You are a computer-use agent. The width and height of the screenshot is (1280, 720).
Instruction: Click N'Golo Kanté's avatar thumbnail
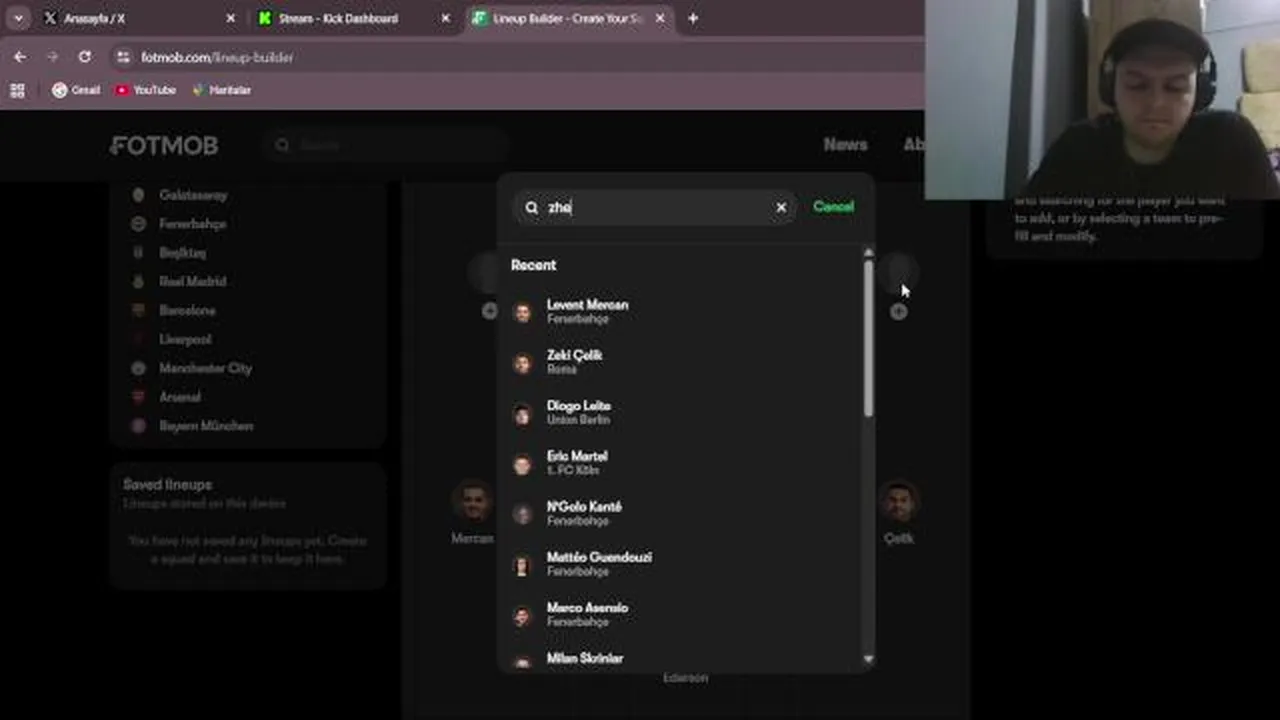click(522, 514)
